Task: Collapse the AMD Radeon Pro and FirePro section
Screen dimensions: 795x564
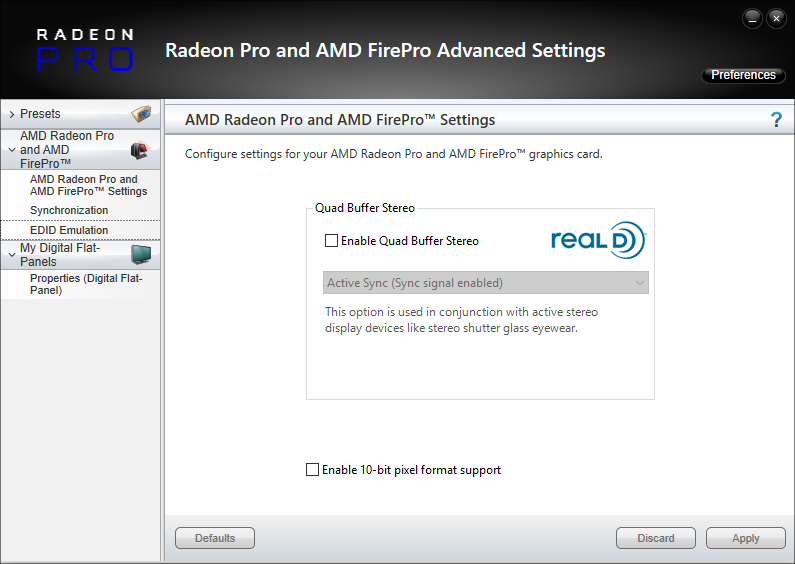Action: tap(11, 149)
